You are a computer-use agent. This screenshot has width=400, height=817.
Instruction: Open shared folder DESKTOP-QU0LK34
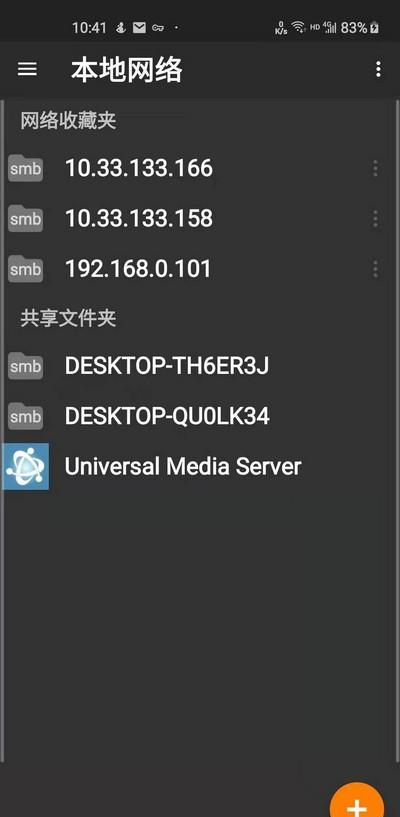[x=200, y=416]
